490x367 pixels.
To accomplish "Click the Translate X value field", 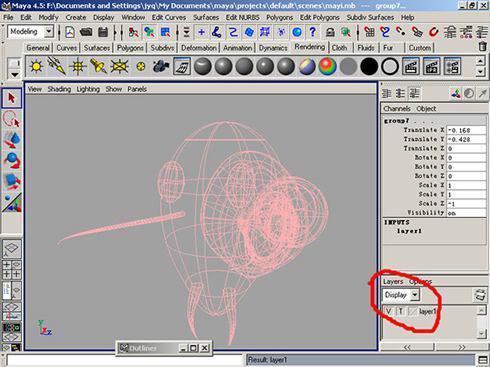I will 466,130.
